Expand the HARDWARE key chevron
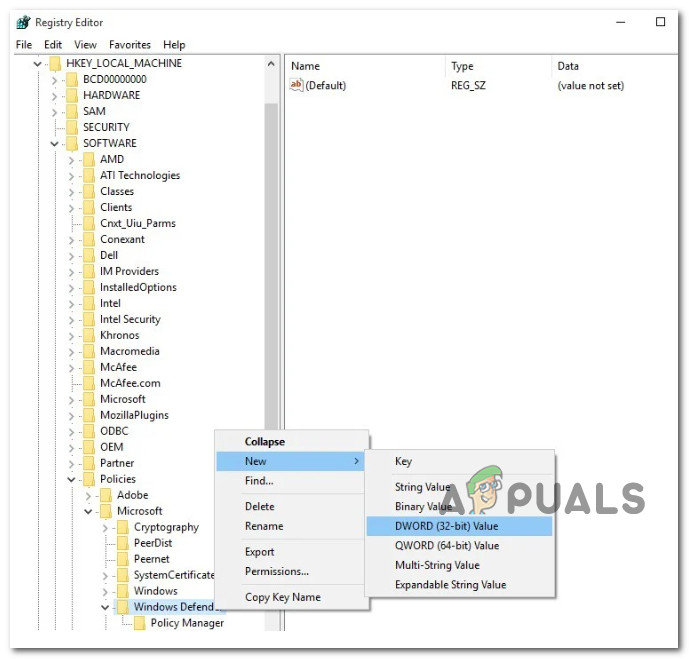The width and height of the screenshot is (689, 659). click(x=54, y=96)
